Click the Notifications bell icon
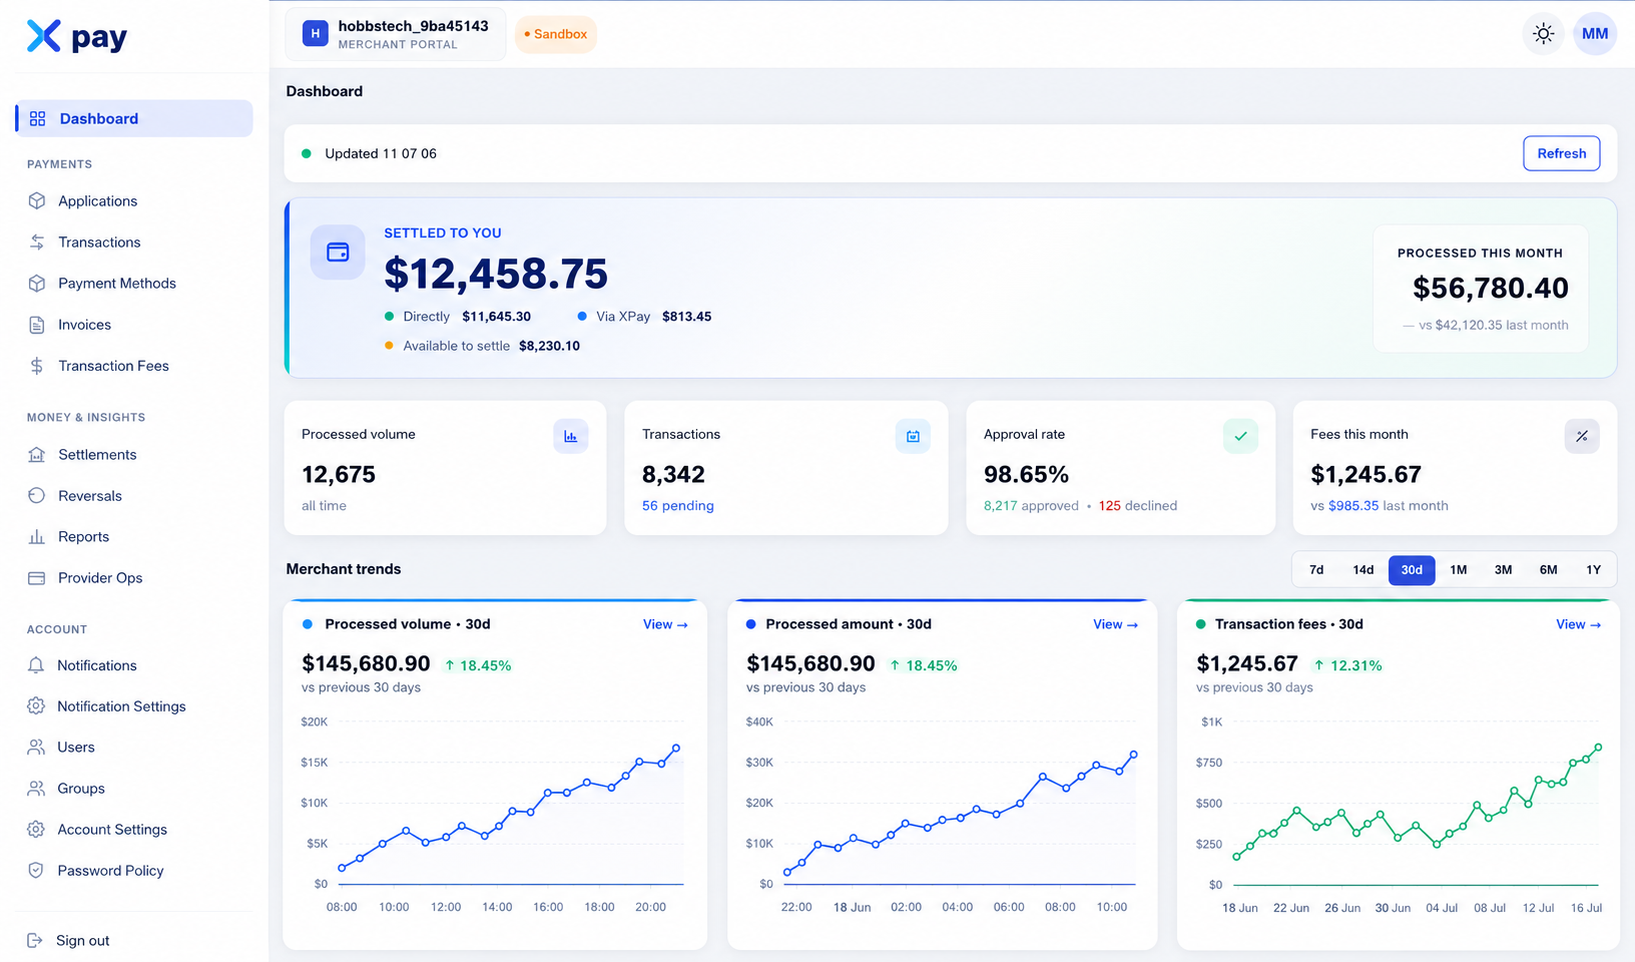The height and width of the screenshot is (962, 1635). click(36, 665)
